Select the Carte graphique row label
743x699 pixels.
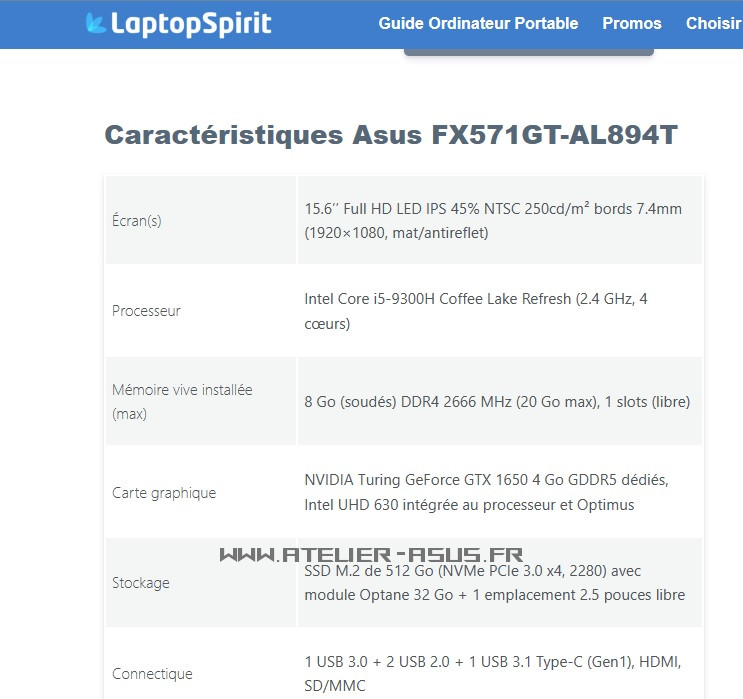click(164, 493)
